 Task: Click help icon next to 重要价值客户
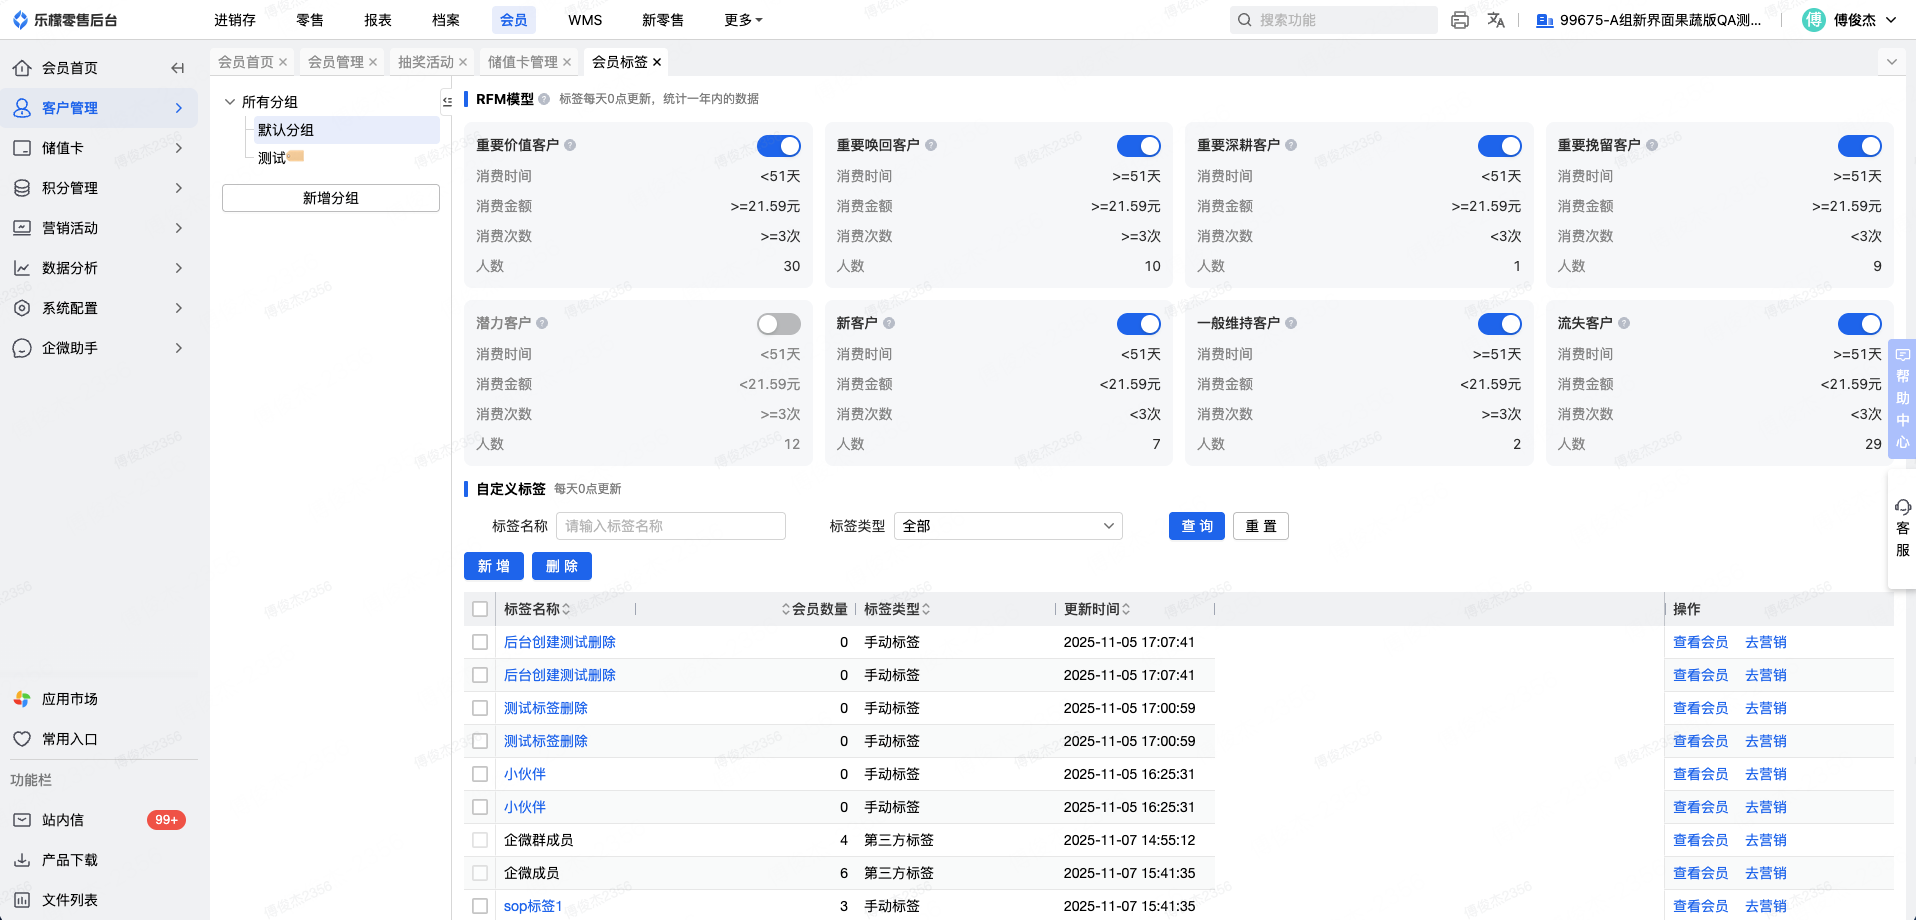[x=570, y=145]
